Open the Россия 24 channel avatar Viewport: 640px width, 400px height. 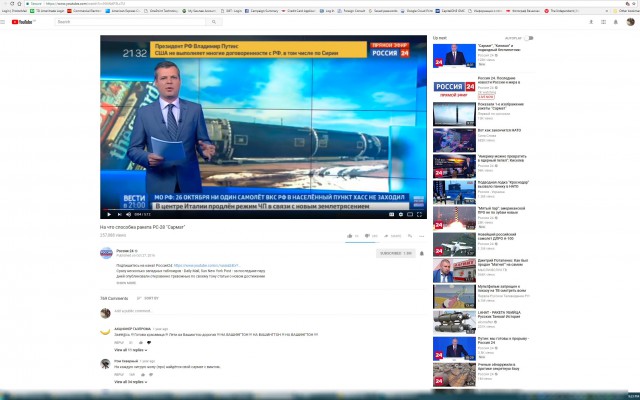pyautogui.click(x=106, y=253)
